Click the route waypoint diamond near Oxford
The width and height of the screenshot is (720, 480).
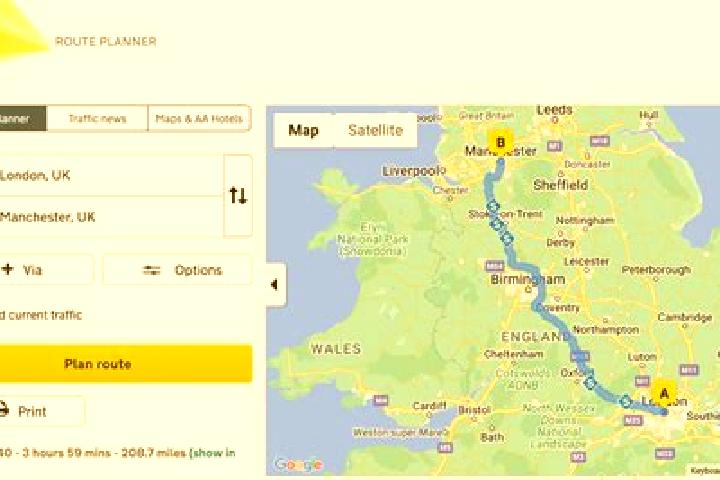tap(590, 382)
